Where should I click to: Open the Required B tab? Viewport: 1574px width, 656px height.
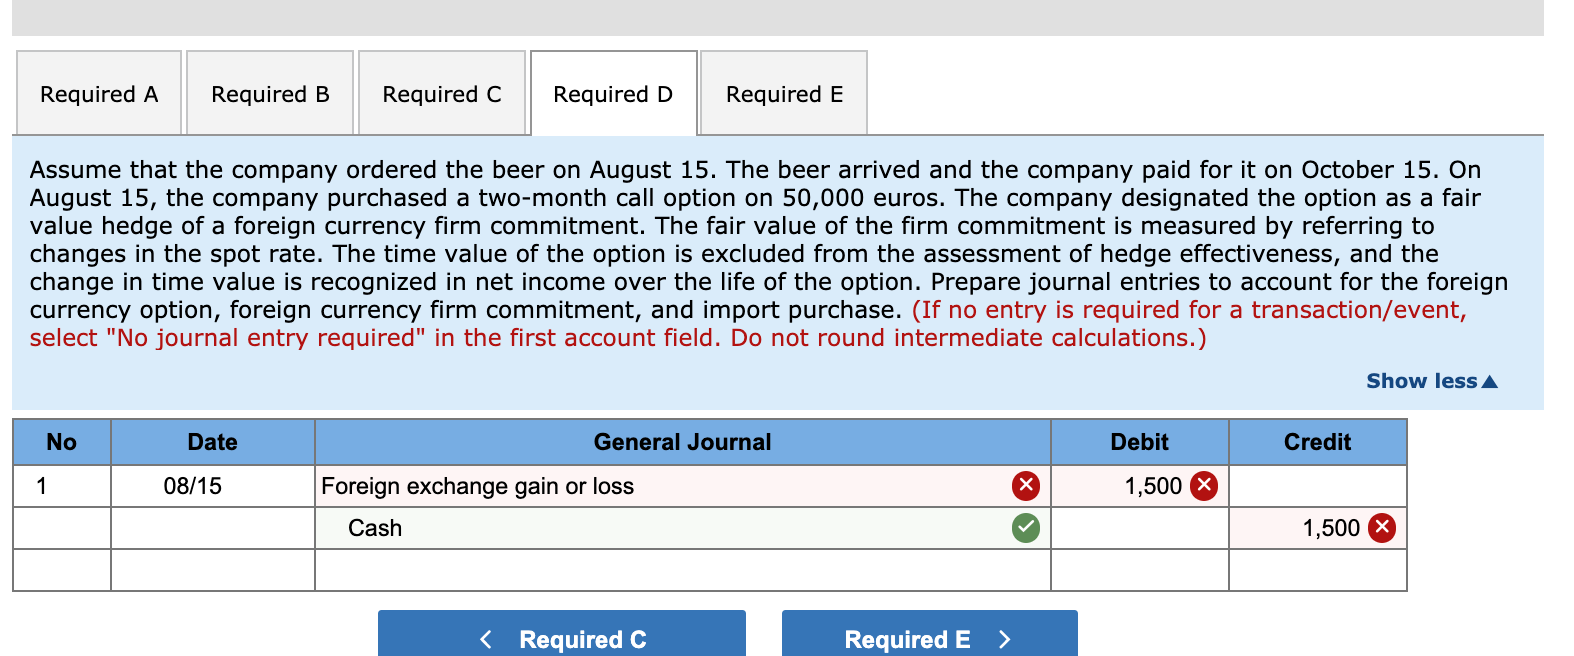268,93
